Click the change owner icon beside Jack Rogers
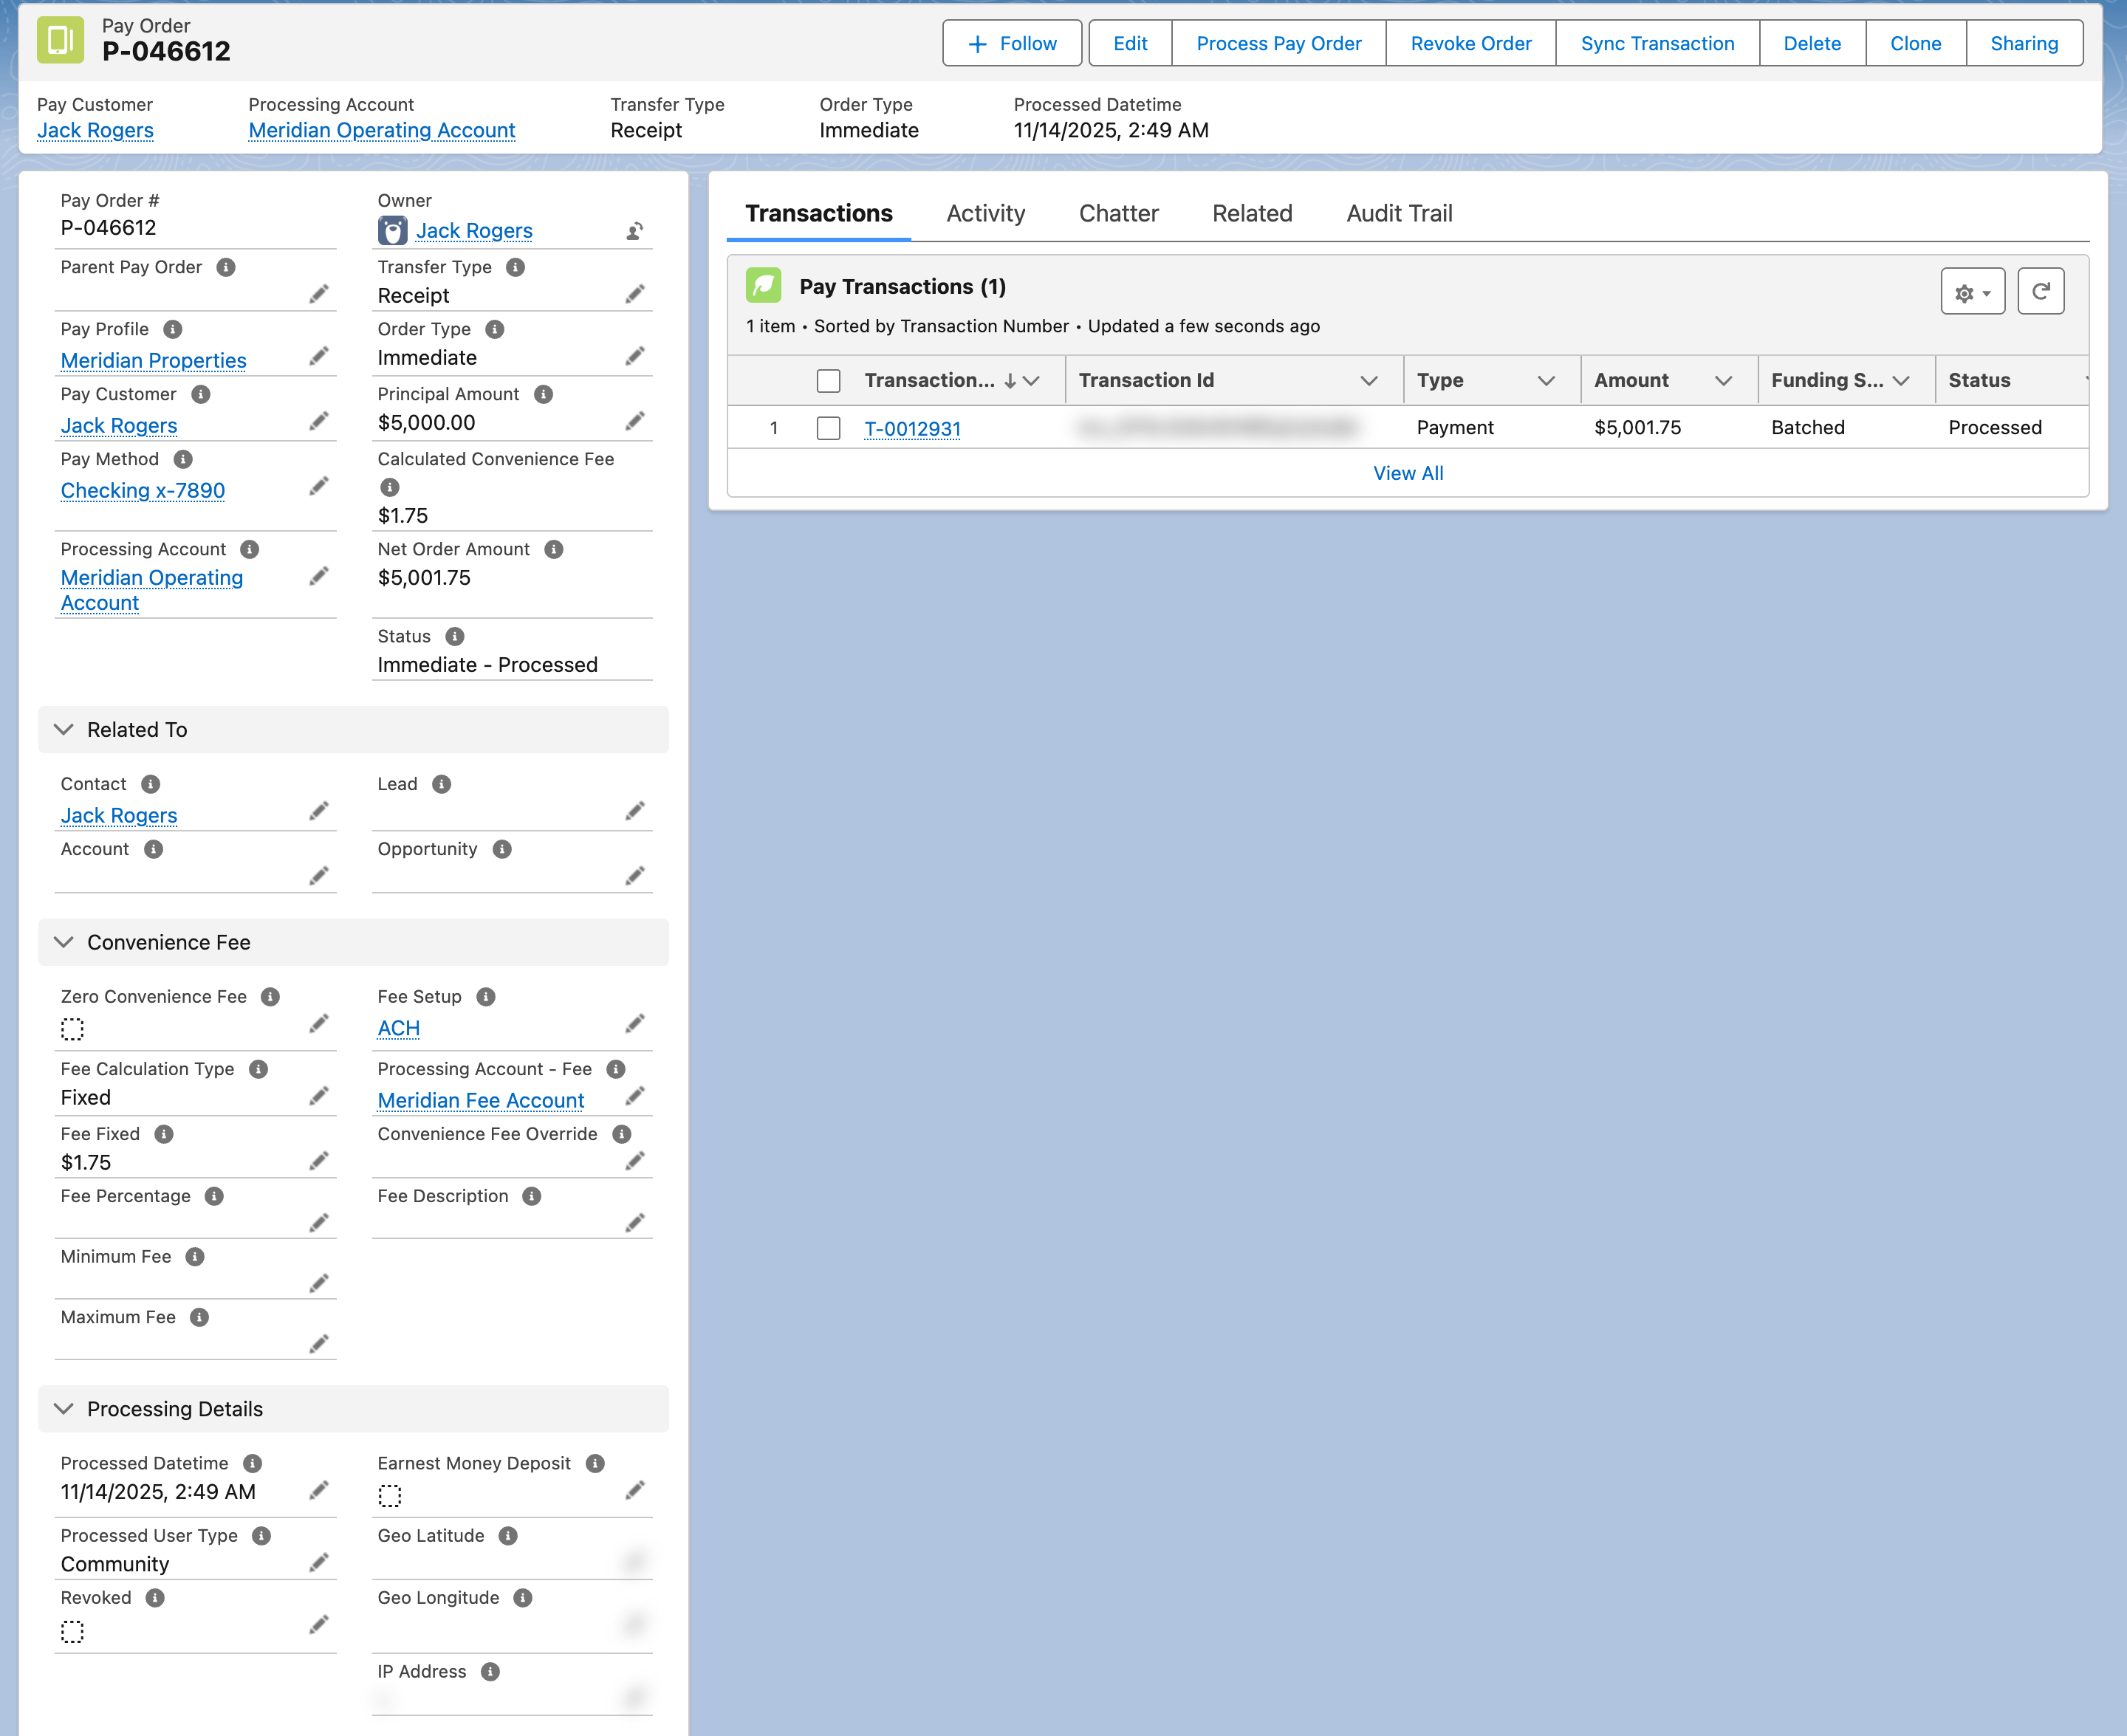 634,231
